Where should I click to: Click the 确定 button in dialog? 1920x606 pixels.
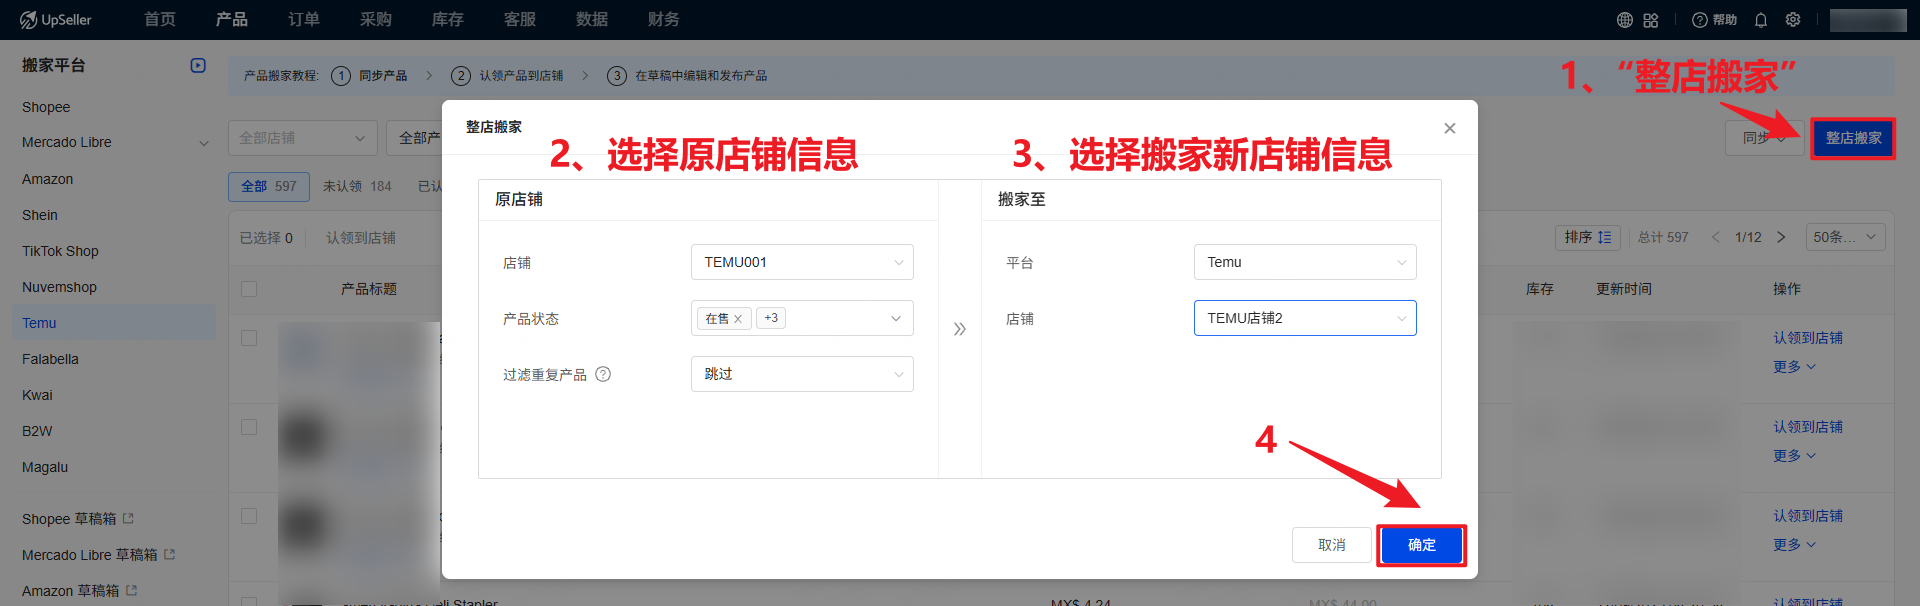(1421, 545)
